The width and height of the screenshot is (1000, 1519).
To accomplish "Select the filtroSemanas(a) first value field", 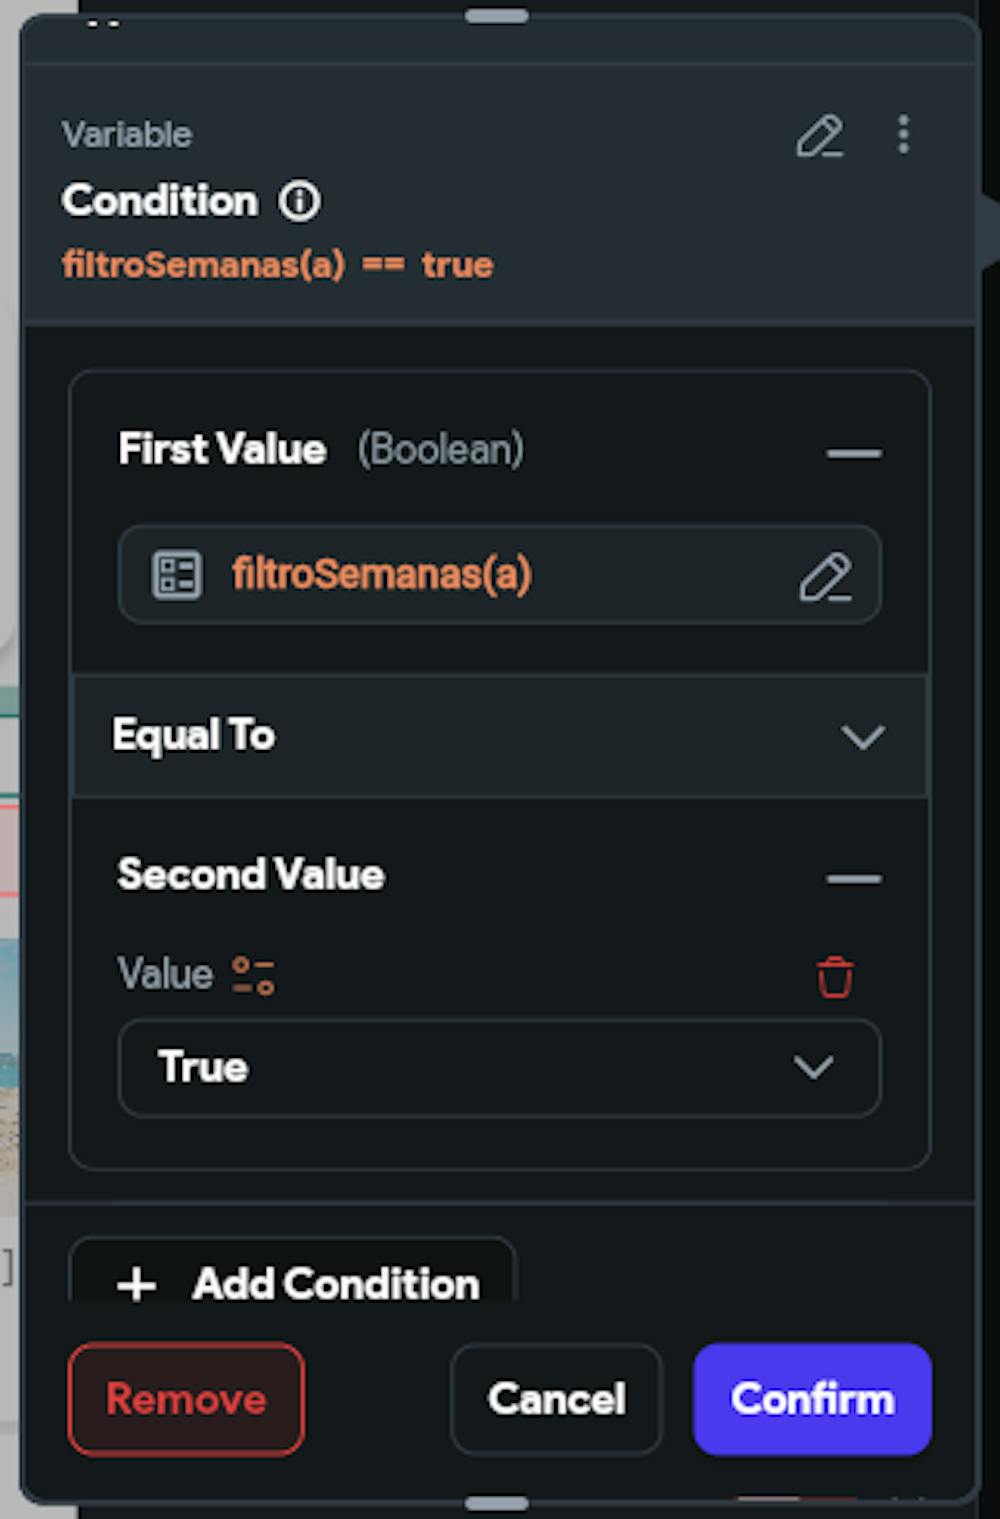I will pos(500,575).
